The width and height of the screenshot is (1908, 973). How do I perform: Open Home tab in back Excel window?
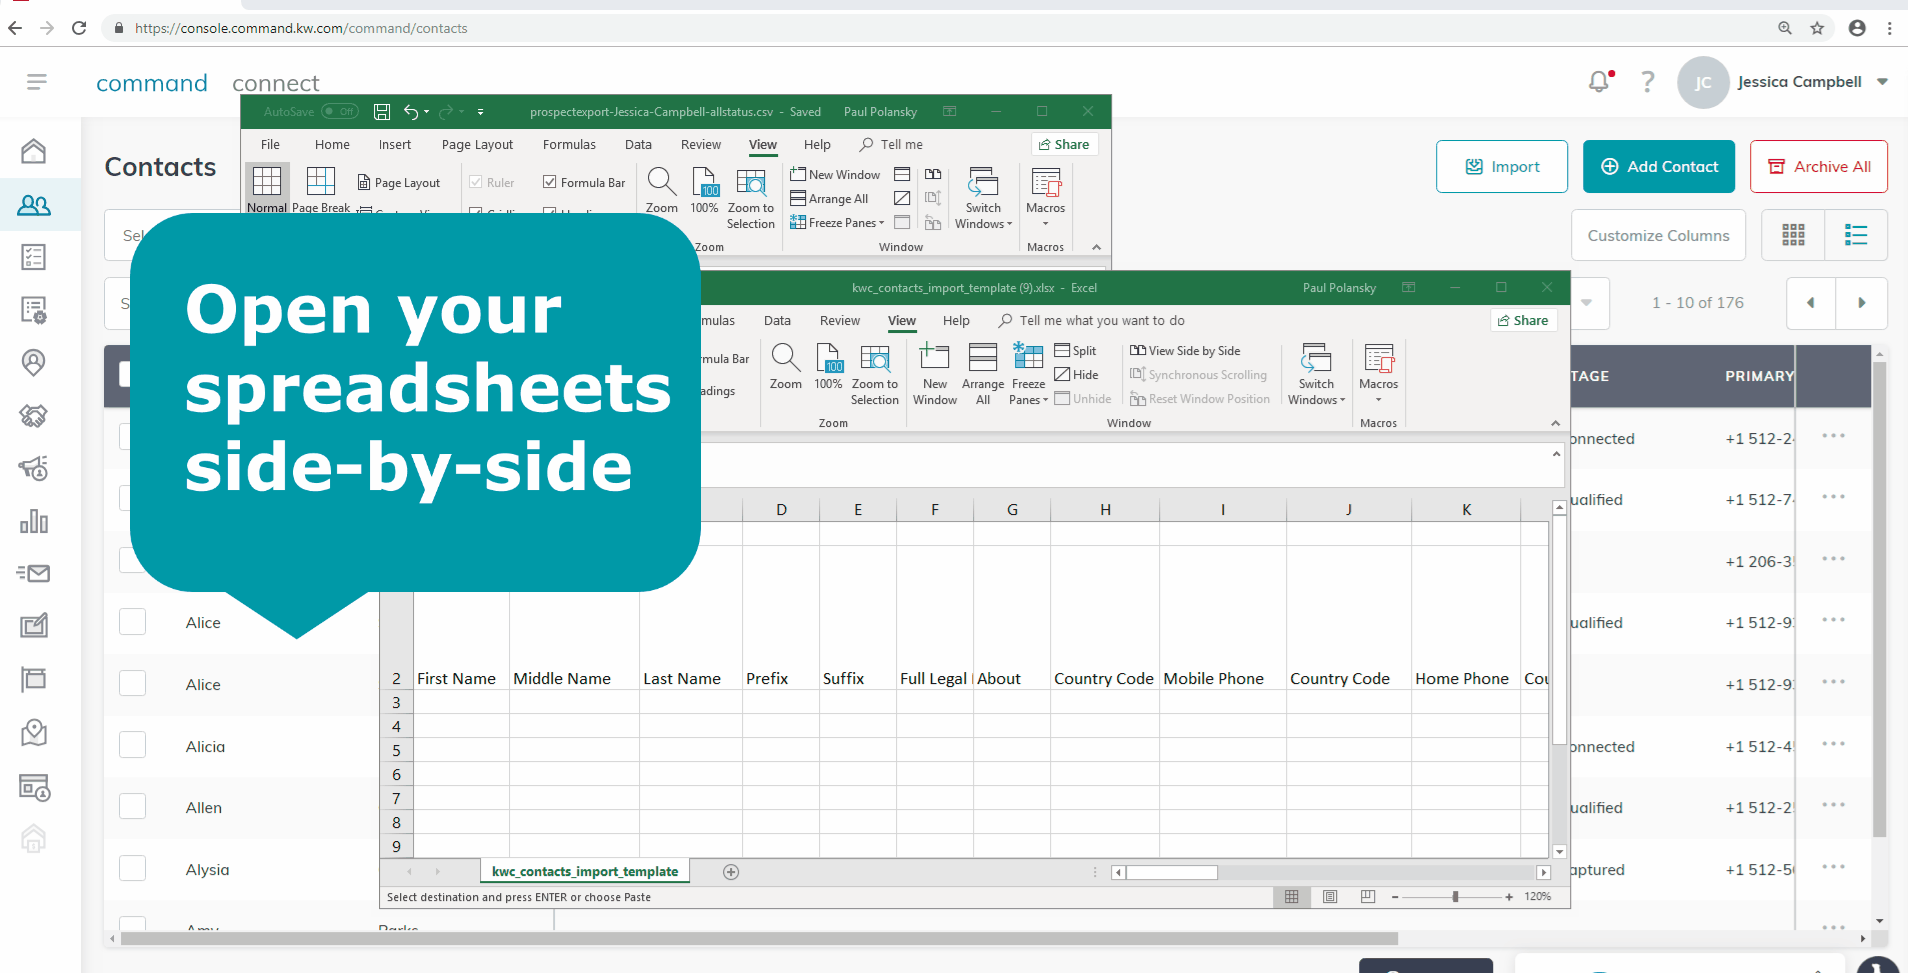332,145
